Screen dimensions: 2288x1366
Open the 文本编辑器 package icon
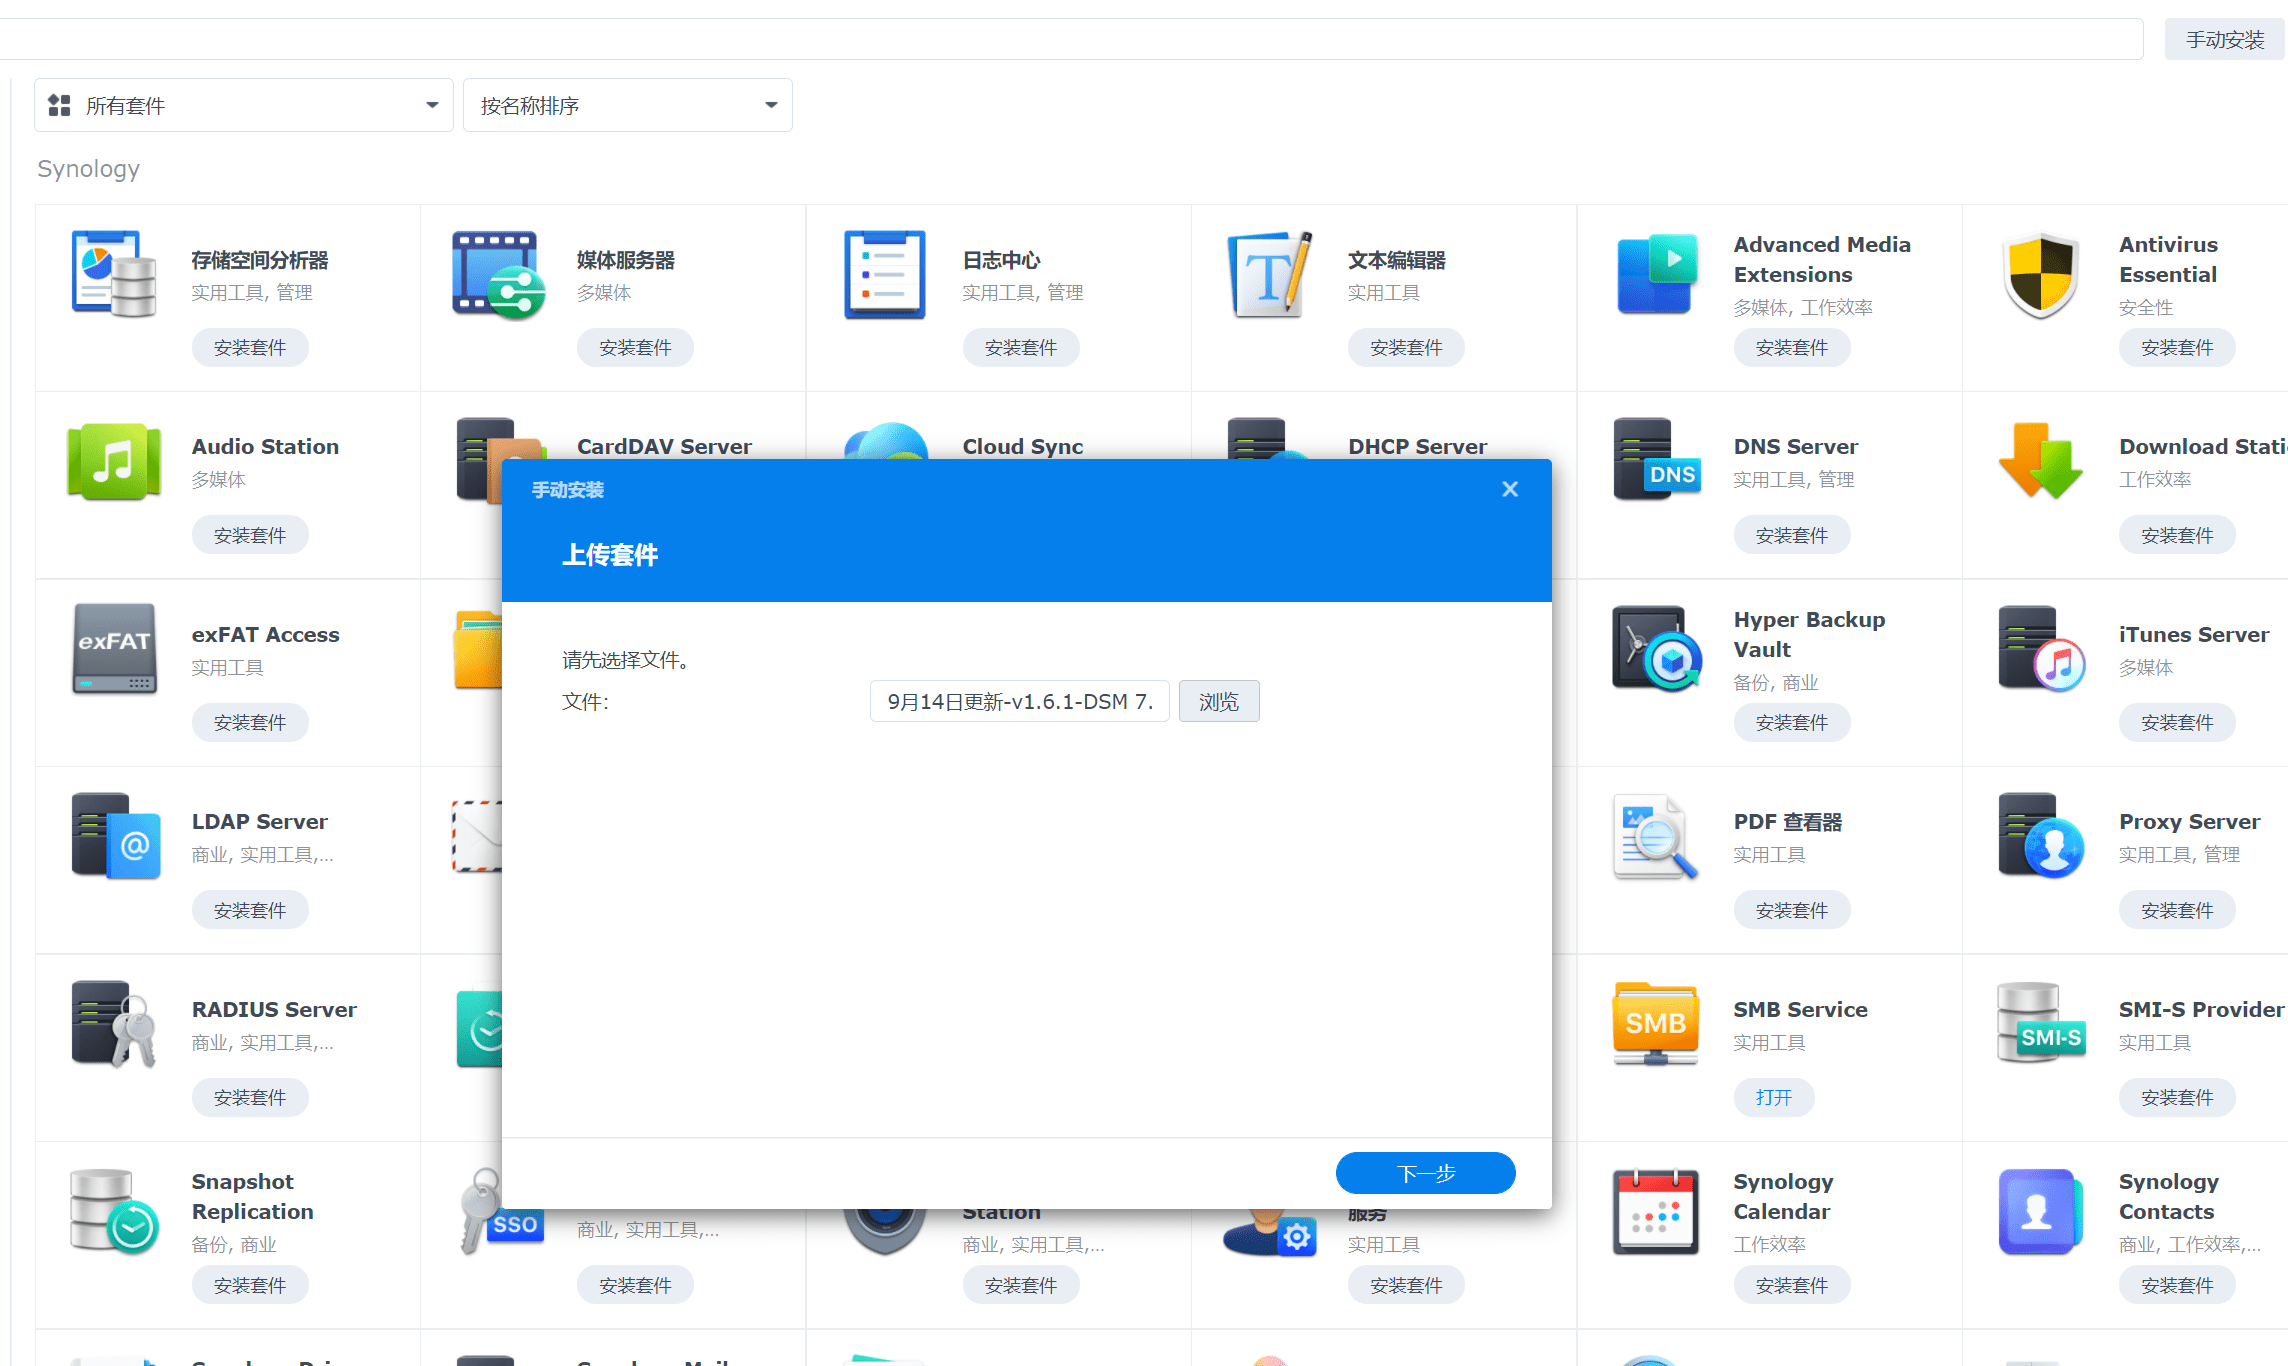[x=1270, y=274]
